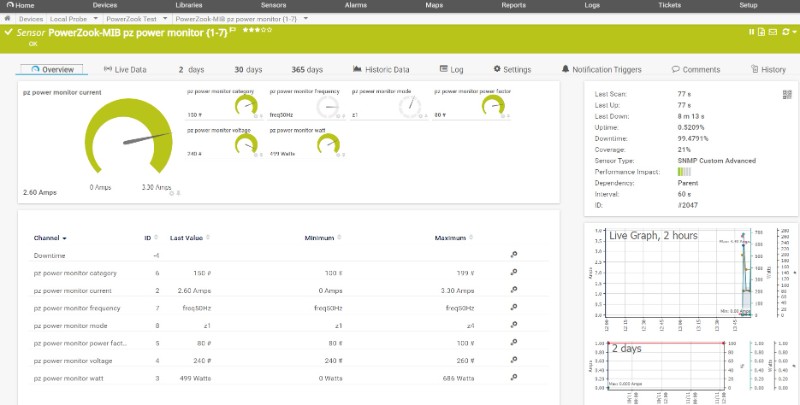
Task: Open settings gear for pz power monitor watt row
Action: 514,377
